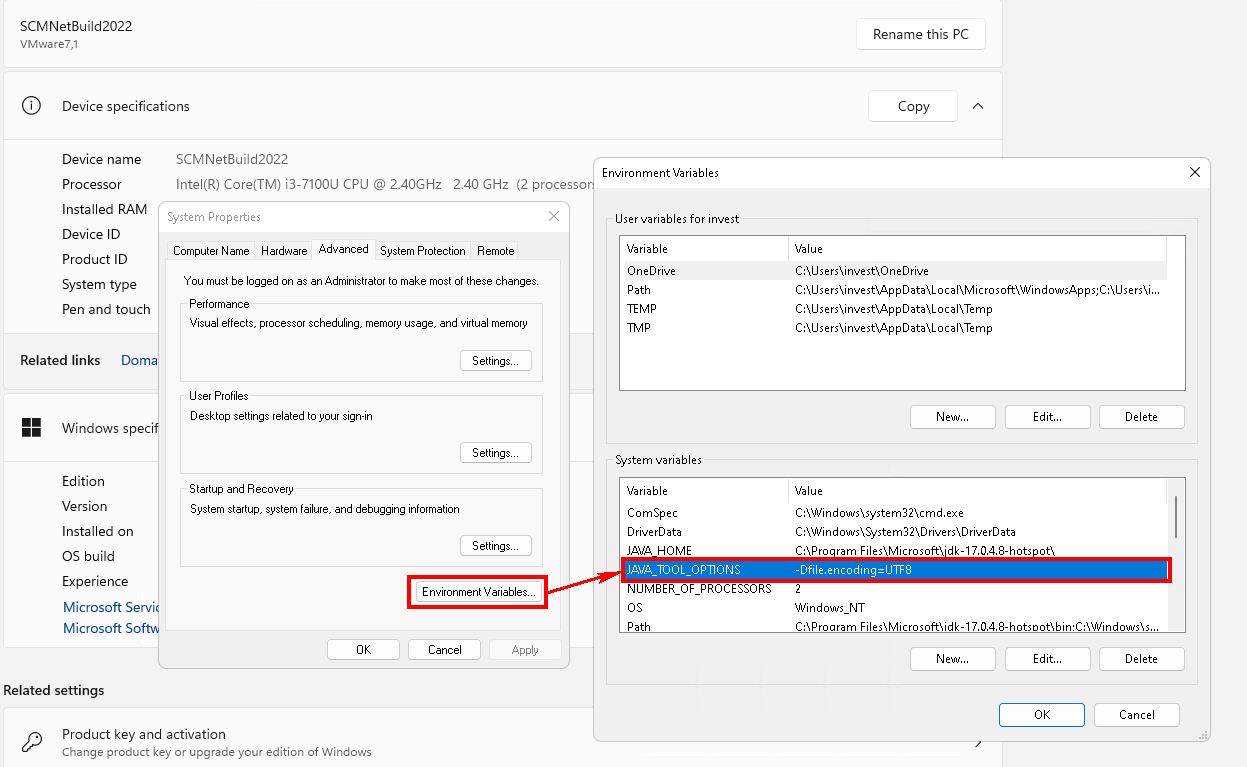The image size is (1247, 767).
Task: Edit the JAVA_TOOL_OPTIONS variable
Action: 1047,658
